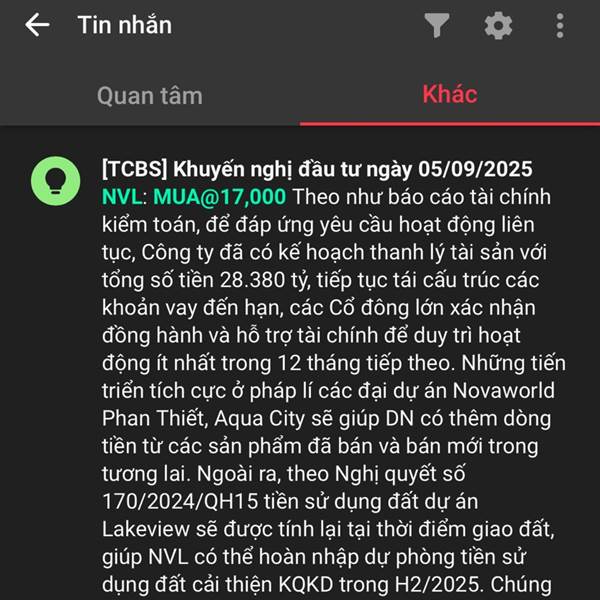Image resolution: width=600 pixels, height=600 pixels.
Task: Tap the Tin nhắn screen title
Action: click(x=125, y=25)
